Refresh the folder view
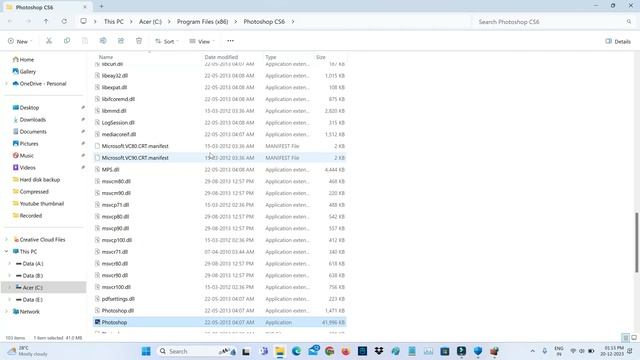This screenshot has height=360, width=640. 64,21
